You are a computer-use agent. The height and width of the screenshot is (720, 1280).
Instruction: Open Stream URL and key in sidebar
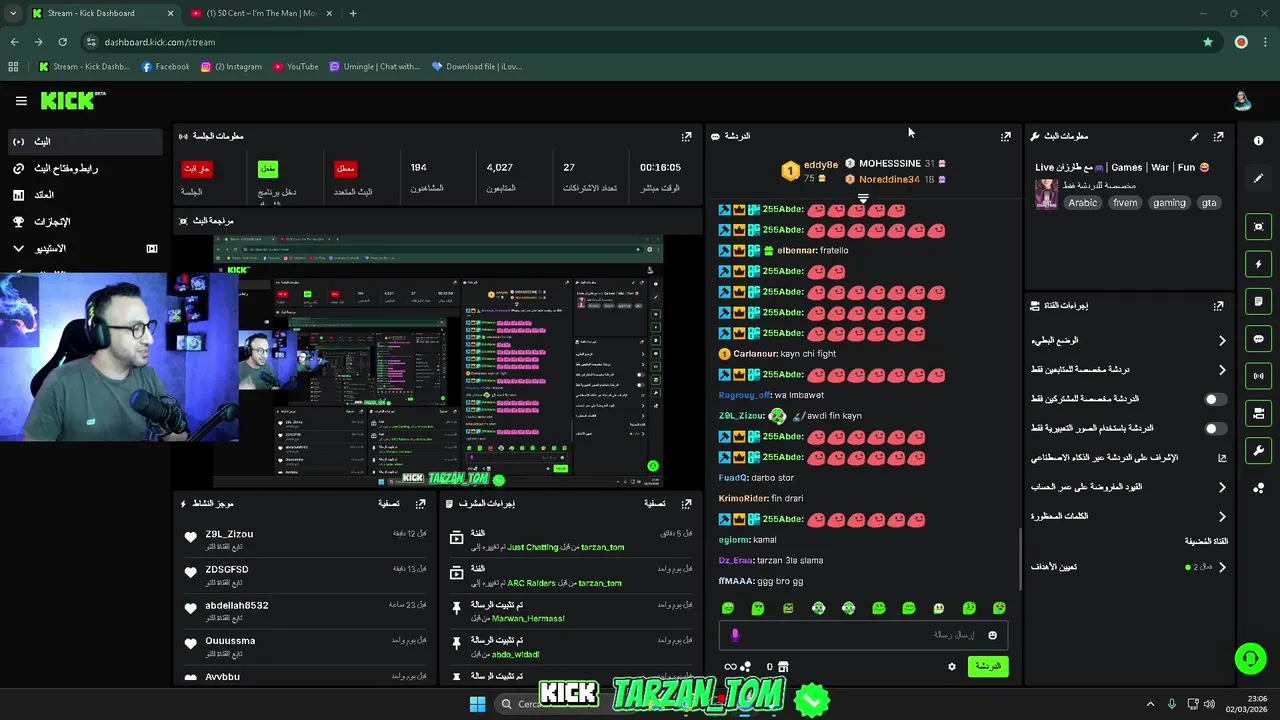[x=84, y=169]
